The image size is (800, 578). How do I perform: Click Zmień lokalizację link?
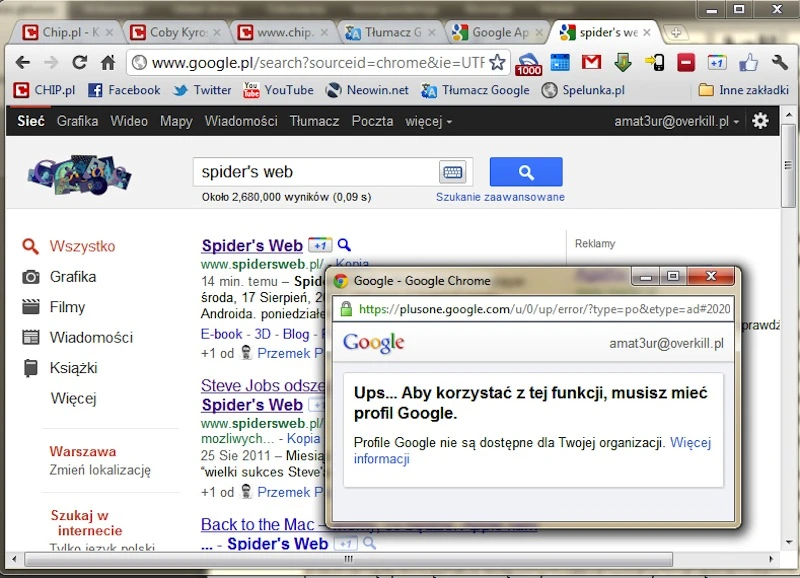tap(100, 470)
